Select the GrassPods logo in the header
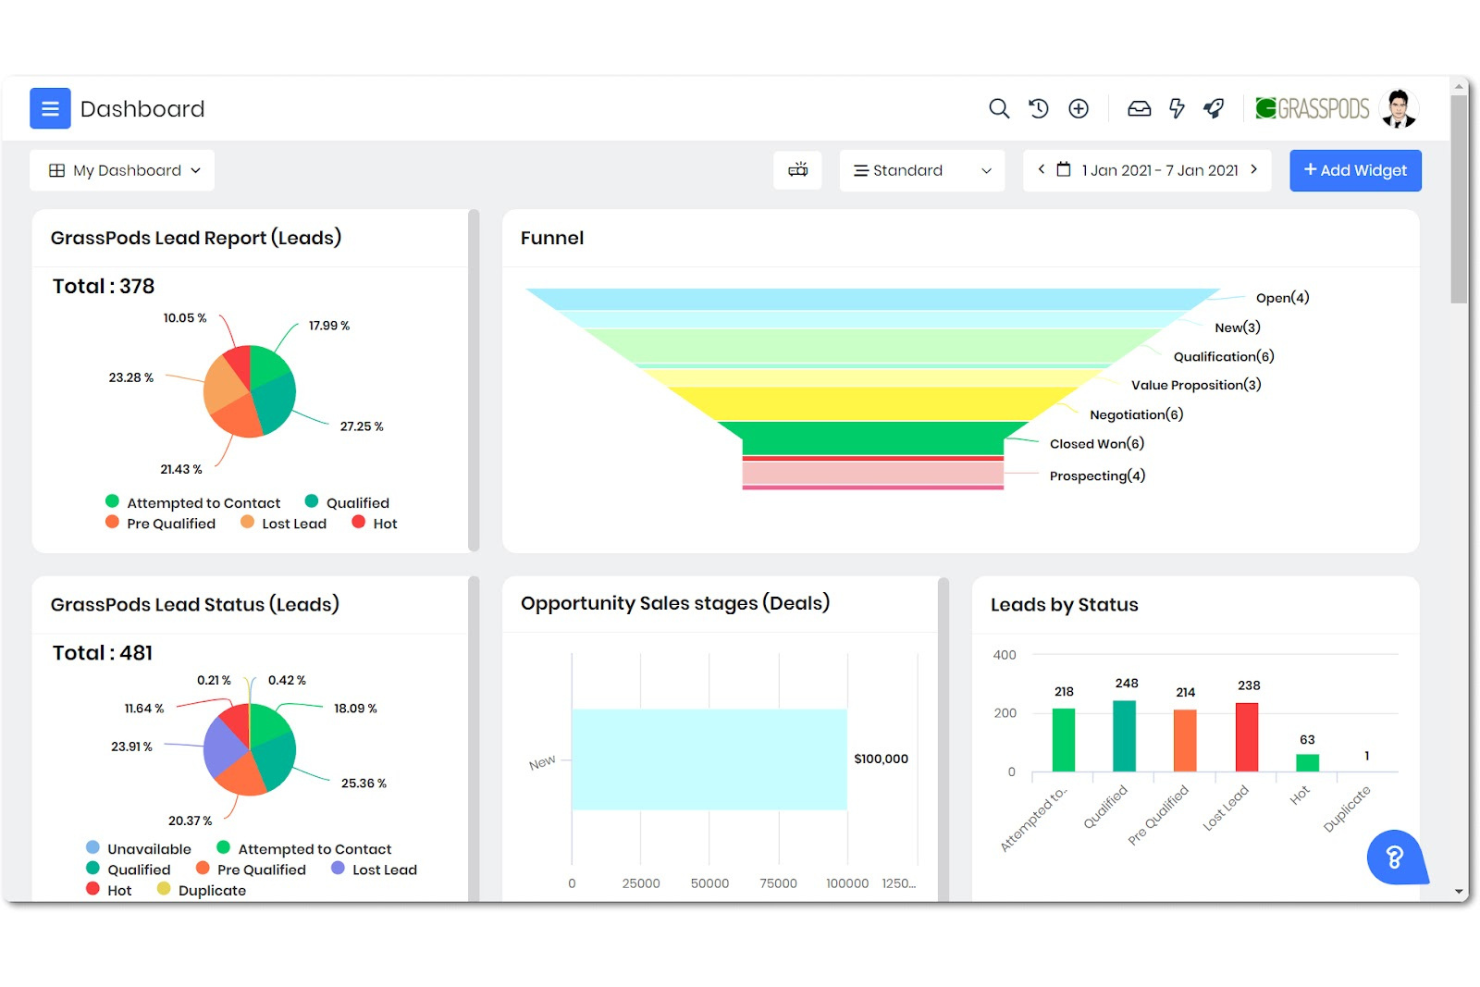This screenshot has height=987, width=1480. [1312, 108]
